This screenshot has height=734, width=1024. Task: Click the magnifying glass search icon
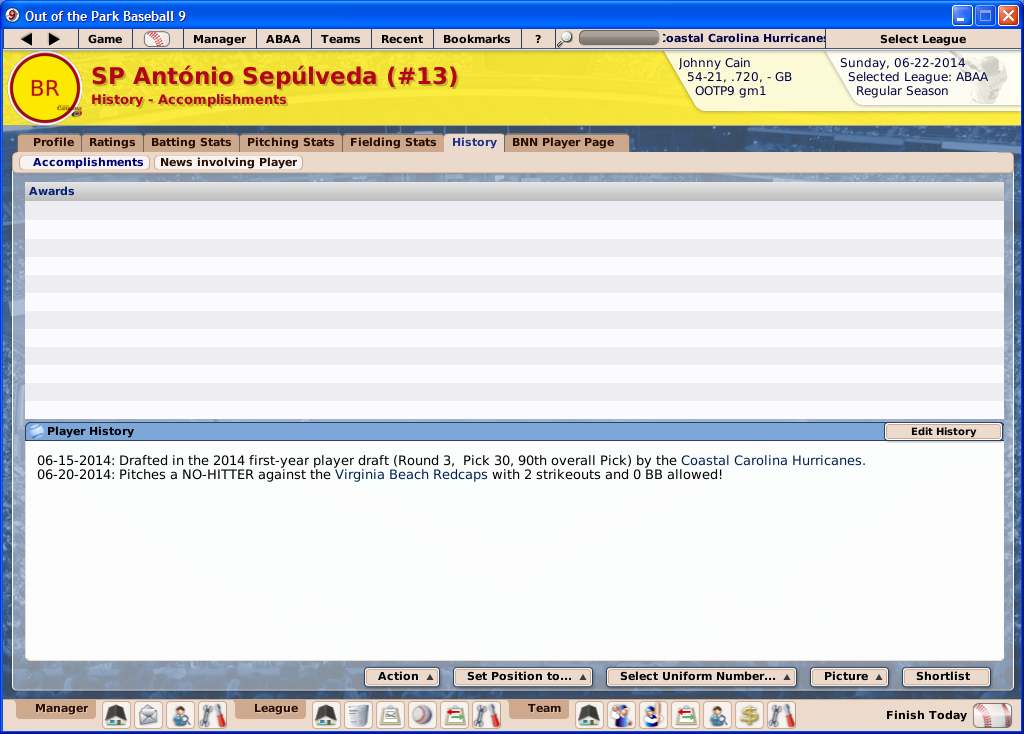tap(565, 39)
